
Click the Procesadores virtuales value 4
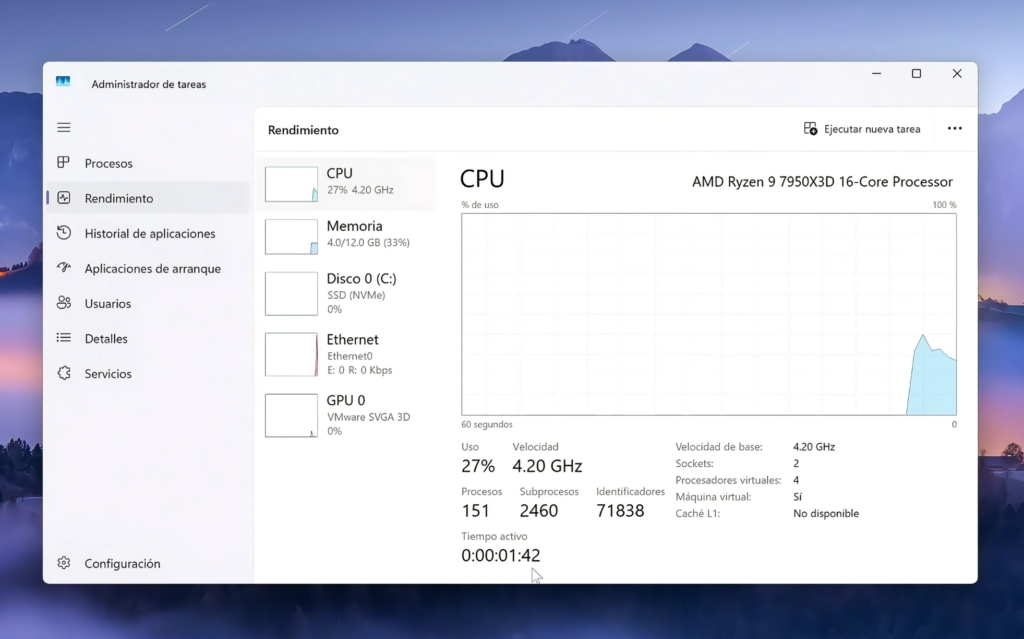tap(796, 480)
